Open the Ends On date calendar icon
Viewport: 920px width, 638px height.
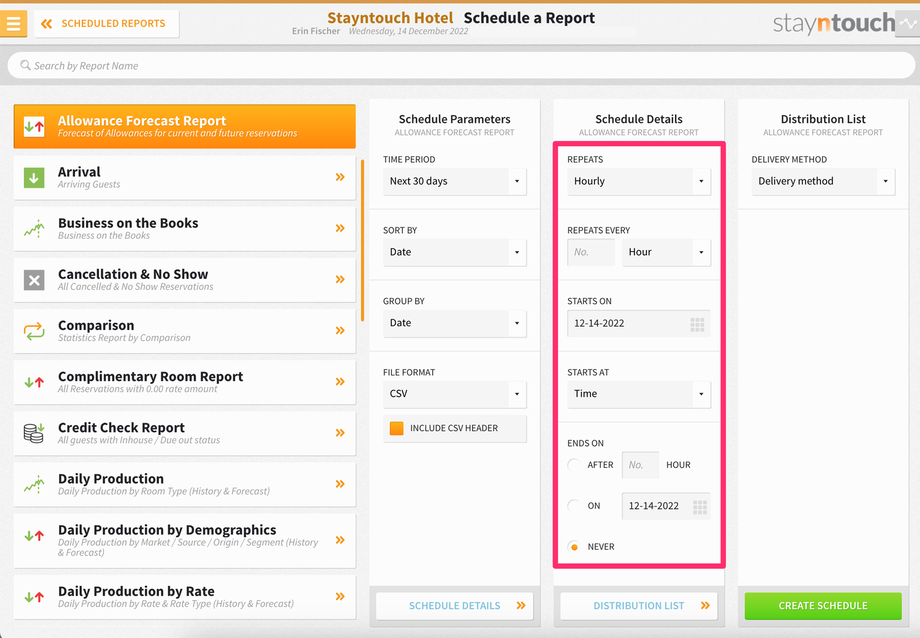click(x=699, y=507)
